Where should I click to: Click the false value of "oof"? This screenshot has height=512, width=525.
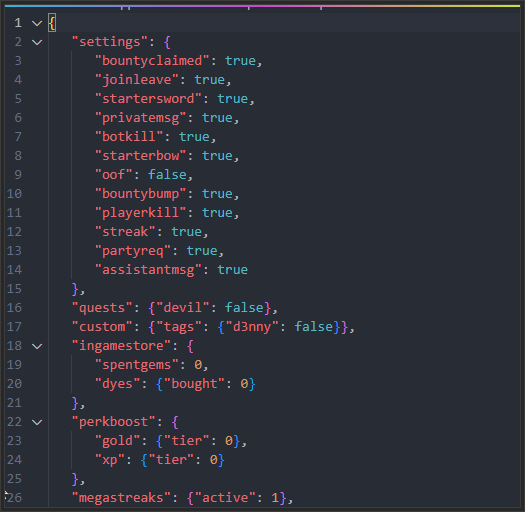click(x=167, y=175)
